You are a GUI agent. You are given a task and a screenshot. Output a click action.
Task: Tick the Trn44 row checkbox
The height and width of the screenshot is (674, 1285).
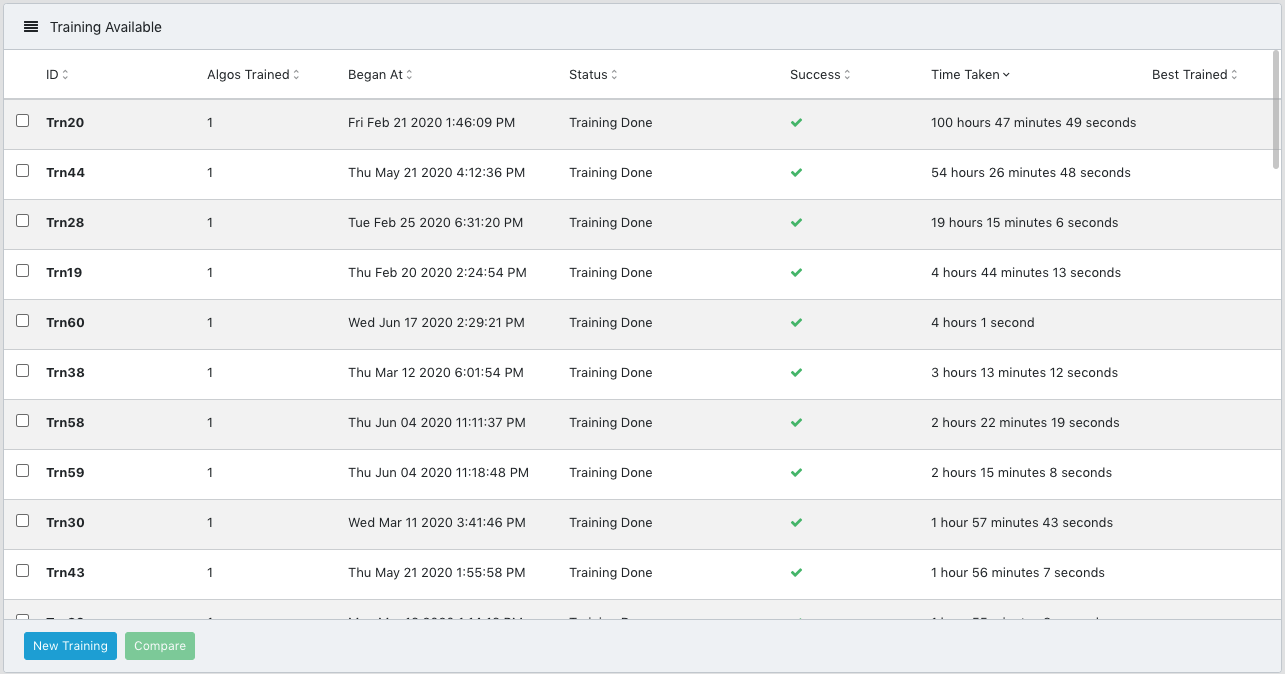pos(23,171)
